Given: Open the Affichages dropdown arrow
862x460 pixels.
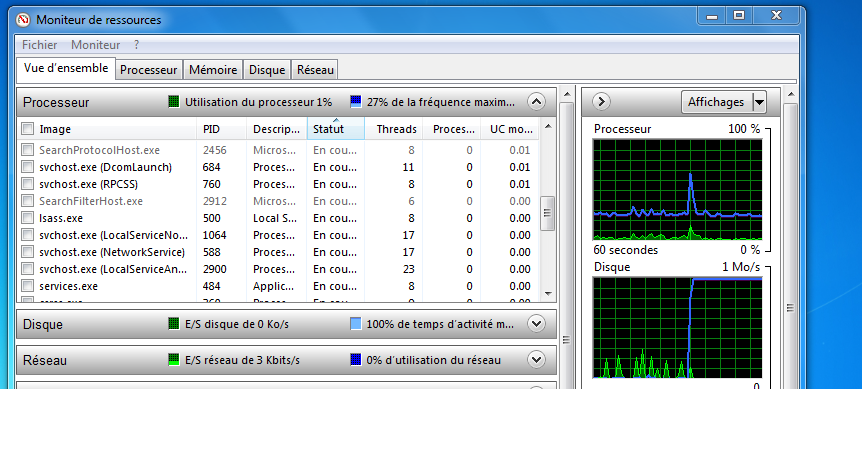Looking at the screenshot, I should pos(759,102).
